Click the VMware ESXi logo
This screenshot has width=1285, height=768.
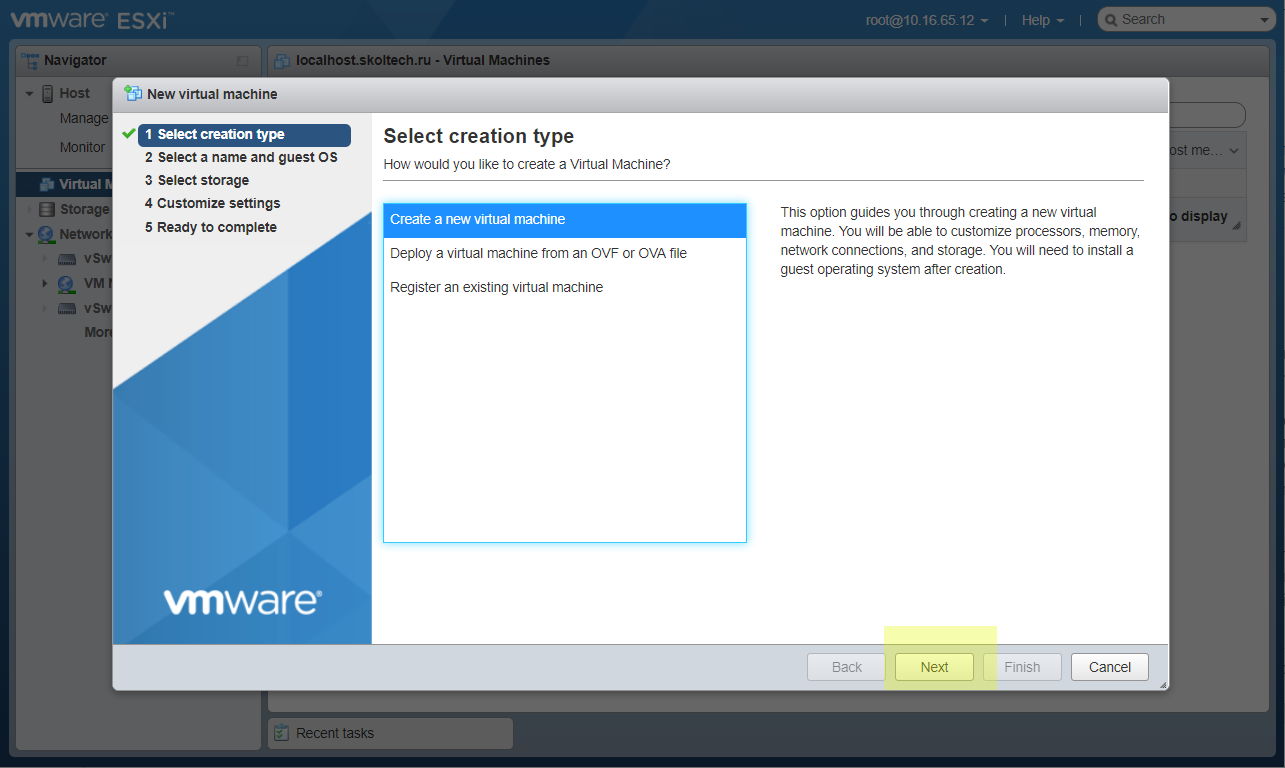[x=90, y=20]
